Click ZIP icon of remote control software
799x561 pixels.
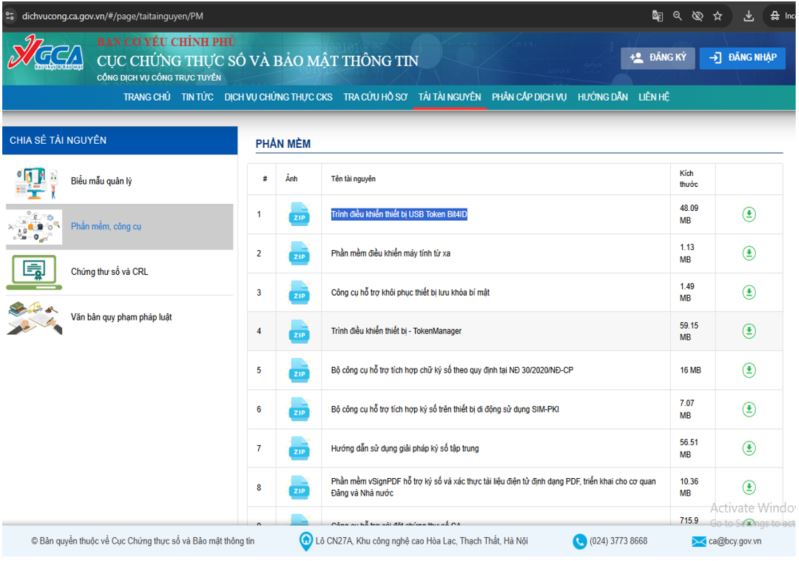click(x=299, y=253)
